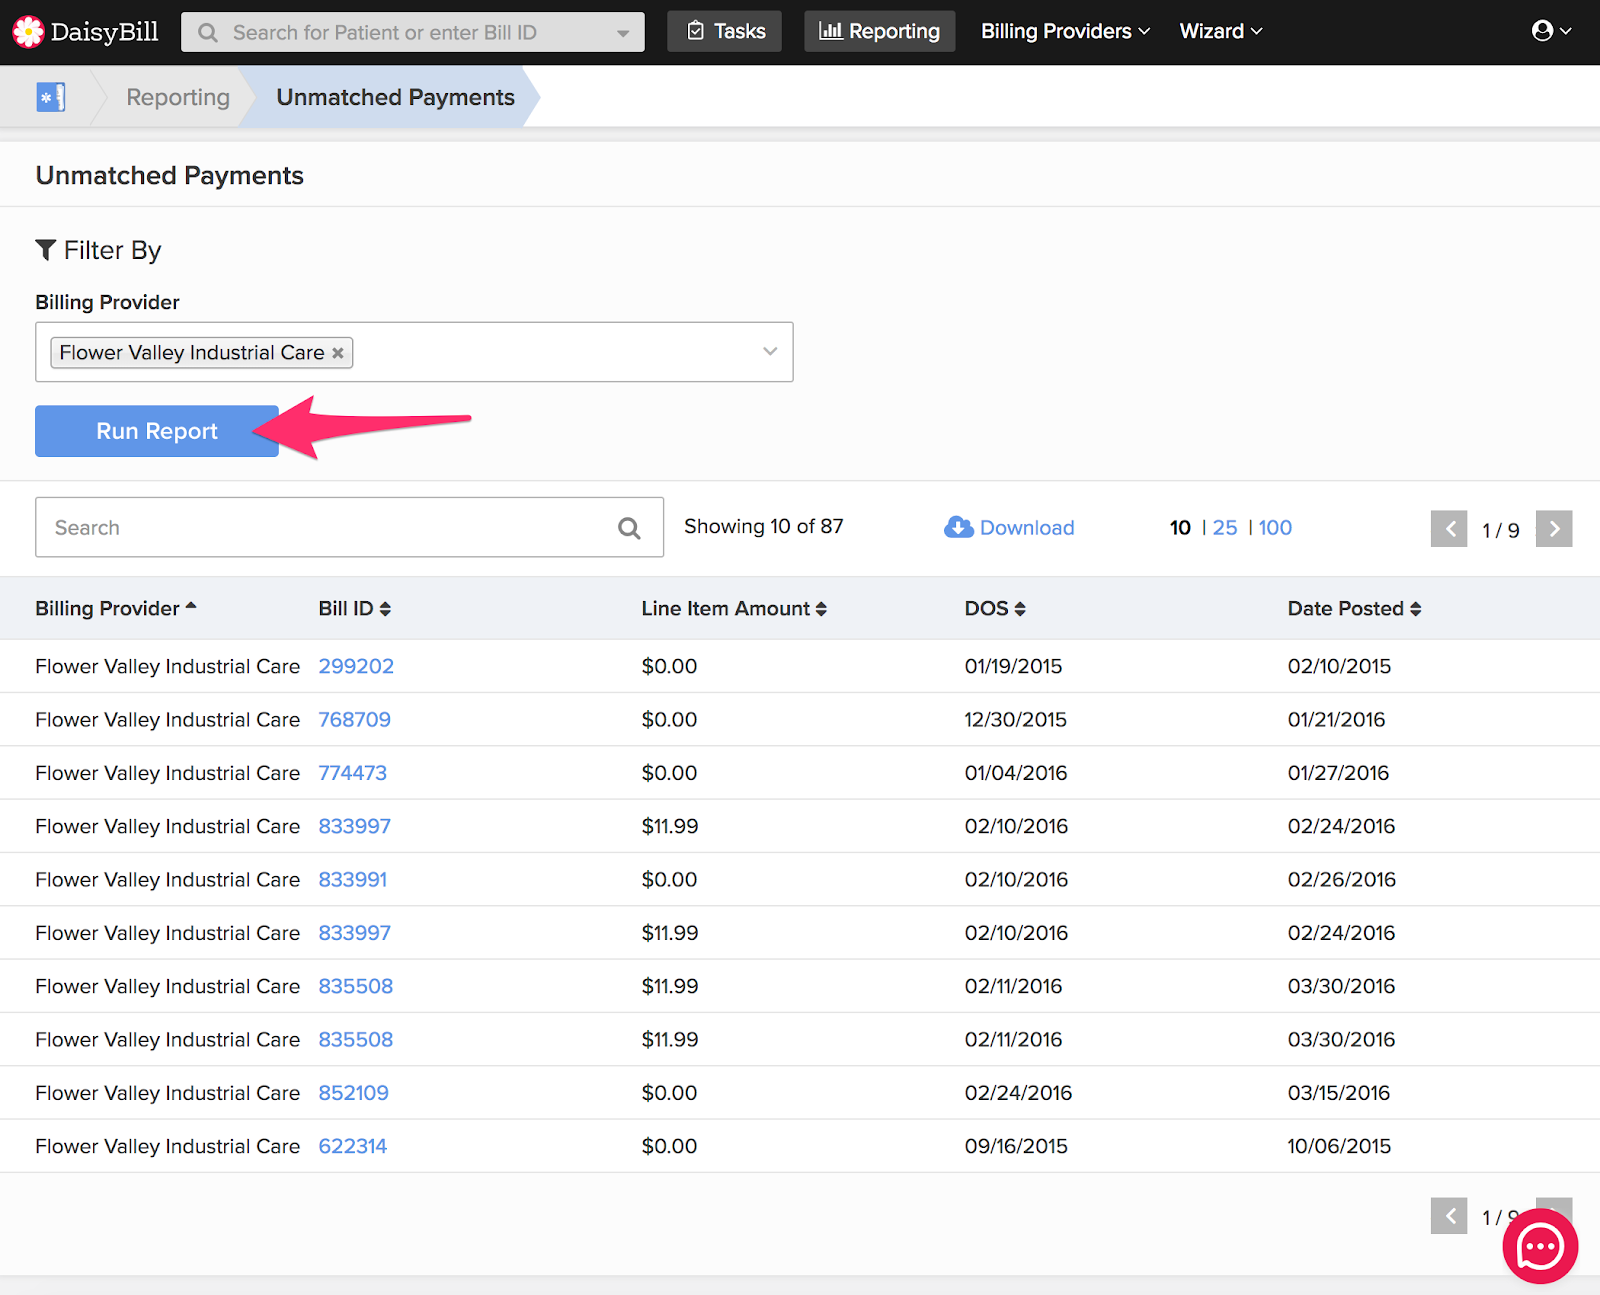
Task: Sort by Billing Provider column arrow
Action: pyautogui.click(x=191, y=606)
